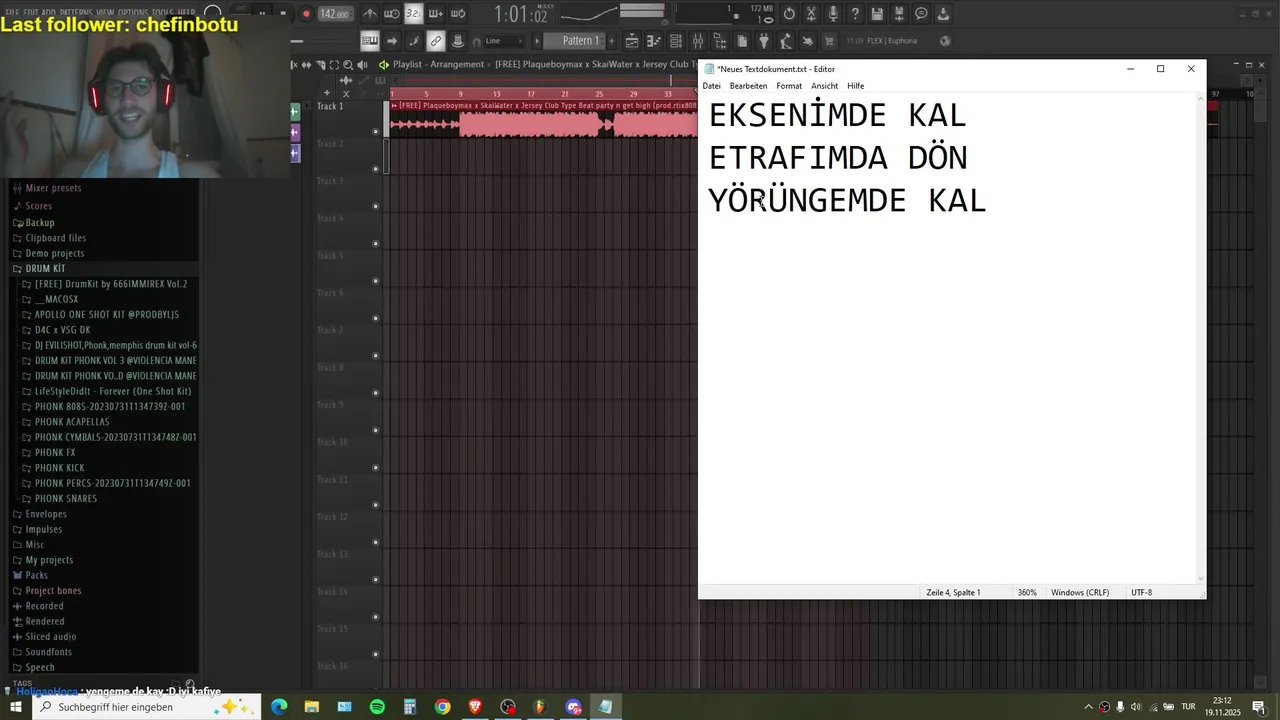Open the Line snap dropdown
This screenshot has width=1280, height=720.
pos(505,41)
